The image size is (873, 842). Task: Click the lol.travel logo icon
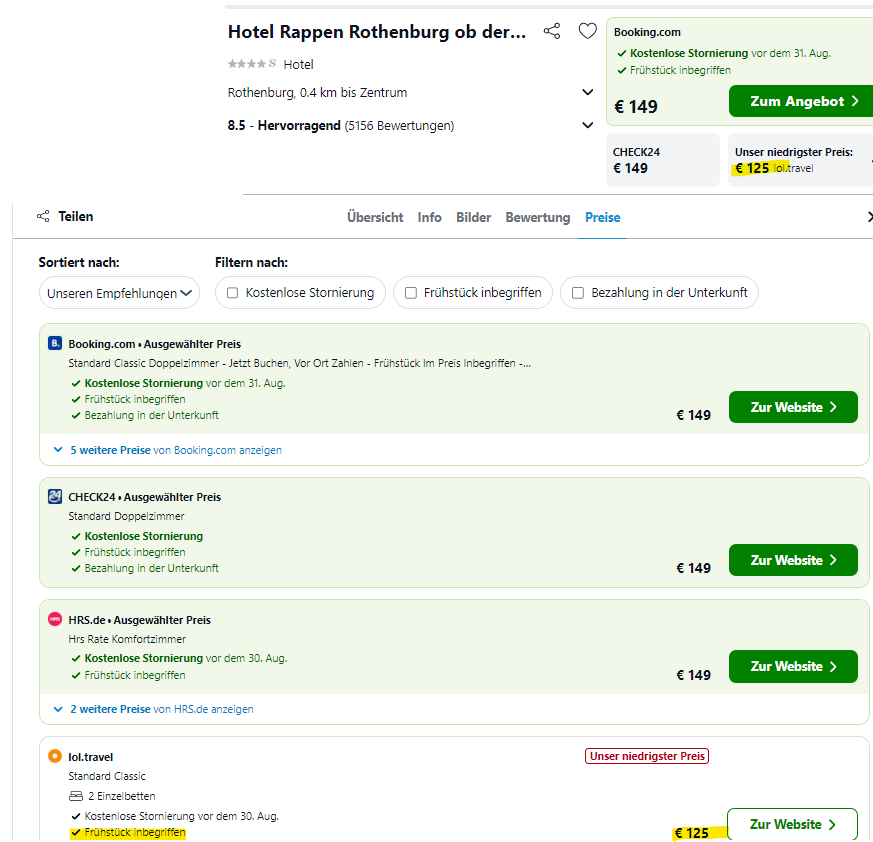pyautogui.click(x=55, y=757)
